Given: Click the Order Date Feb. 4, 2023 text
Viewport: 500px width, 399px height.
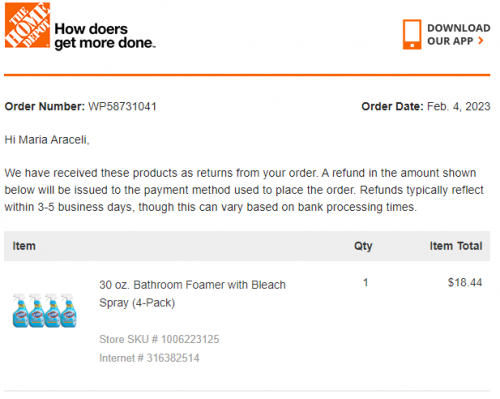Looking at the screenshot, I should [x=426, y=106].
